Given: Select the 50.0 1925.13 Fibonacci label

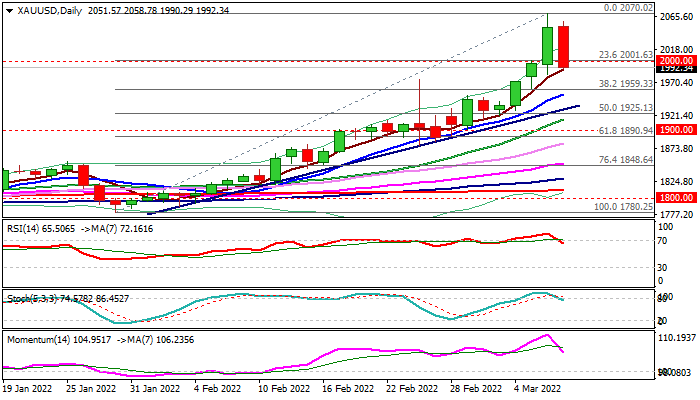Looking at the screenshot, I should pos(626,107).
